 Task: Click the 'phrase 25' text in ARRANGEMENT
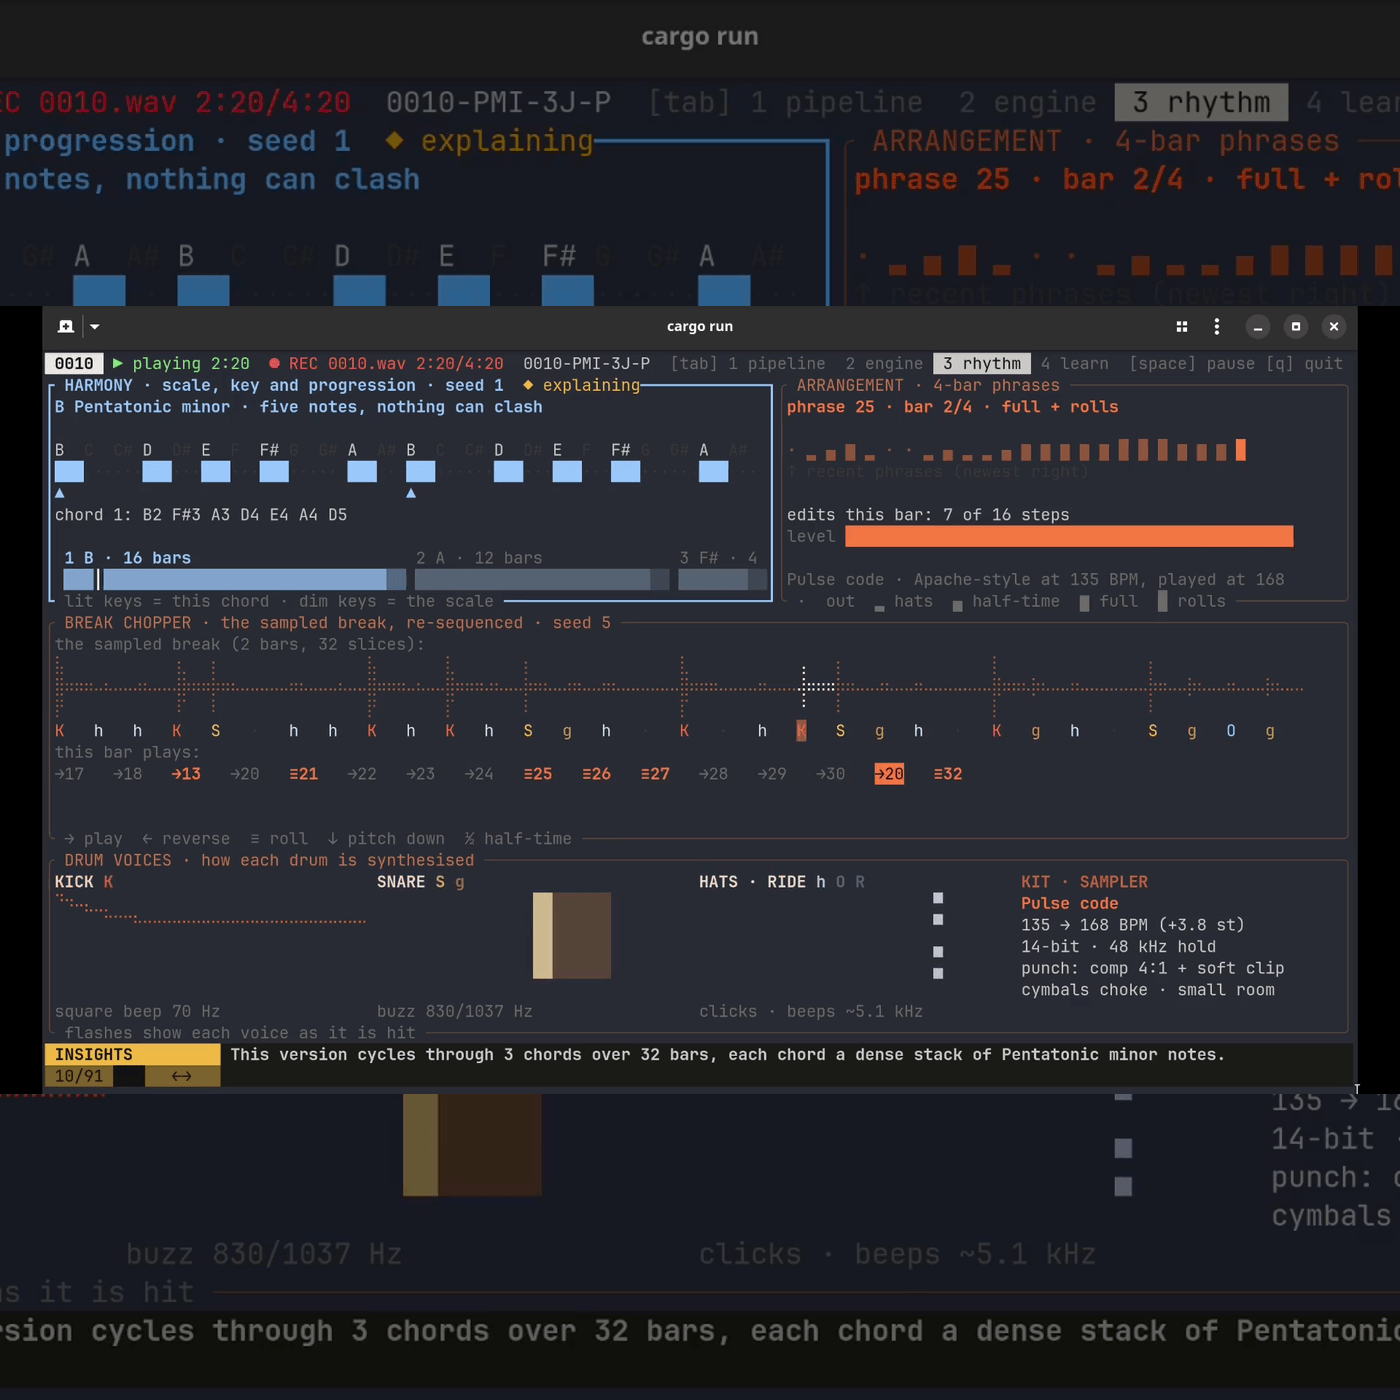(x=830, y=407)
